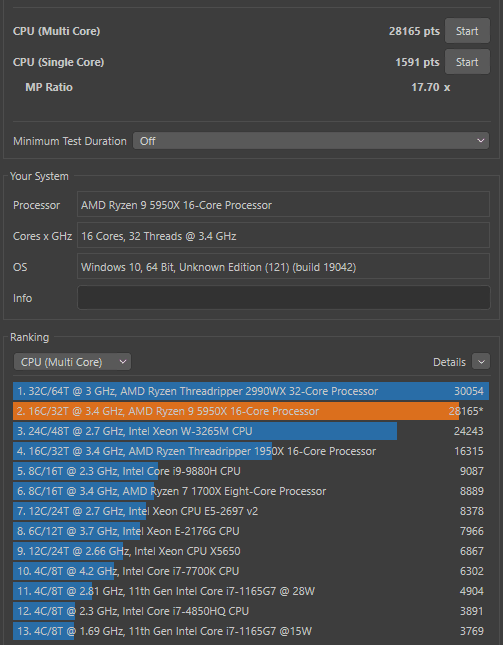
Task: Click the 28165 pts multi core score
Action: (x=414, y=31)
